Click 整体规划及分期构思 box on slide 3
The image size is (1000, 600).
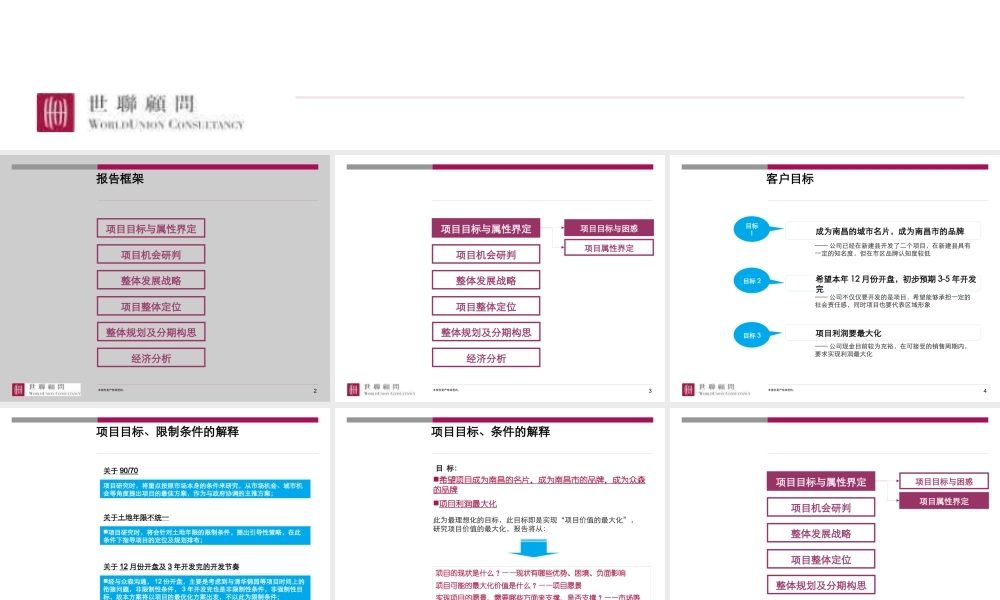(486, 332)
